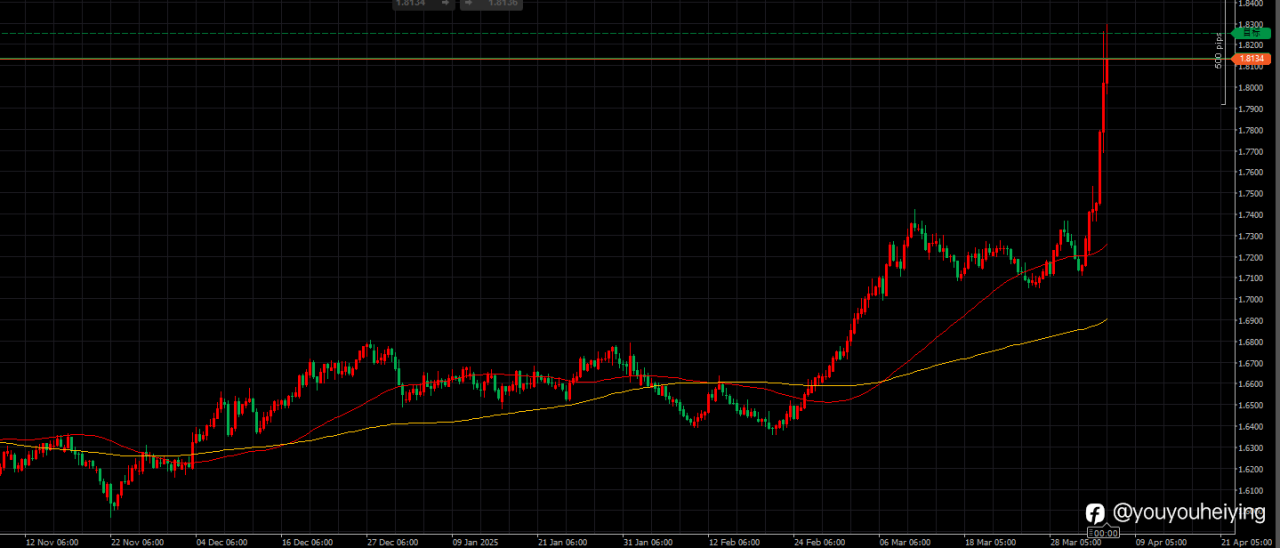Click the dashed green target line

click(615, 34)
